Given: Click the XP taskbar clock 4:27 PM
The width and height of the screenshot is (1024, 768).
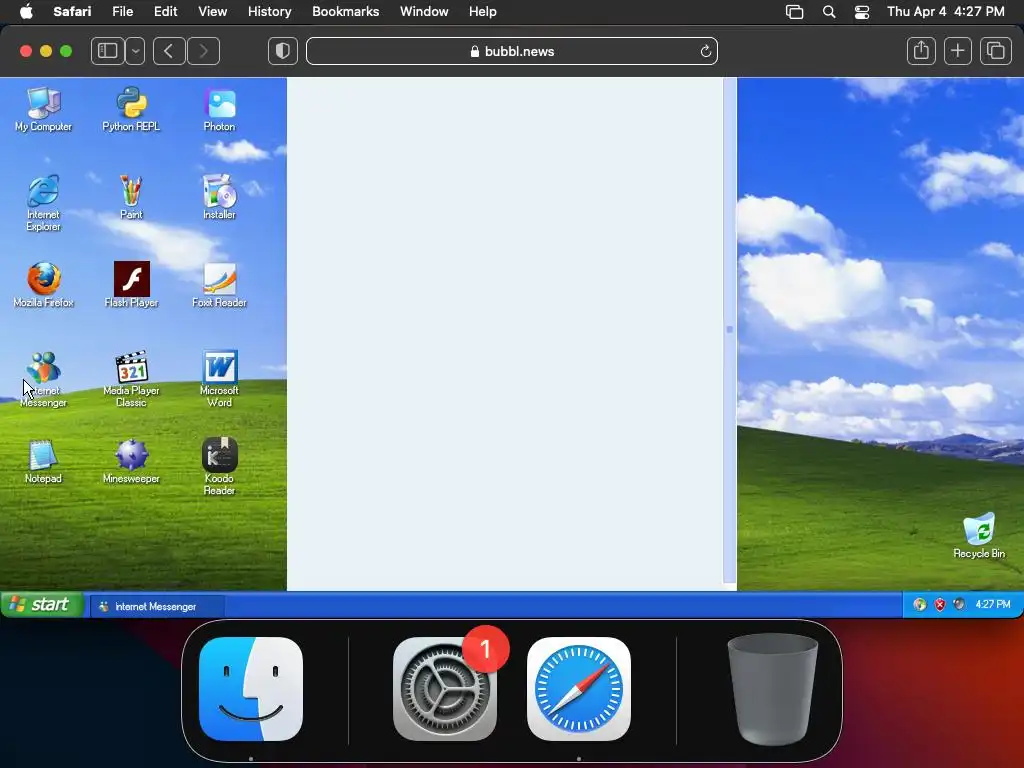Looking at the screenshot, I should [x=993, y=605].
